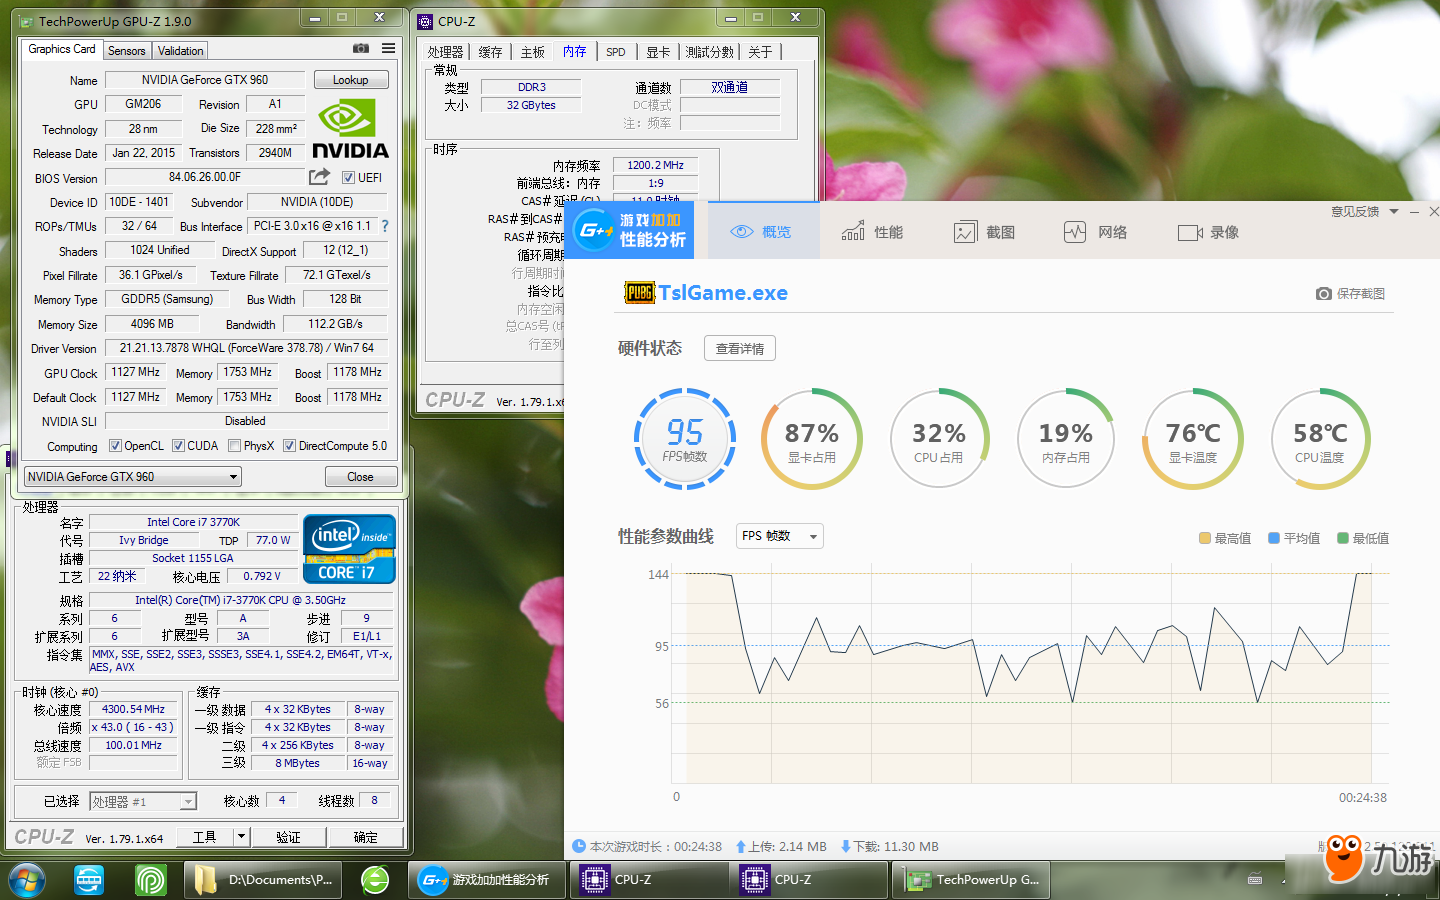Toggle the OpenCL checkbox
Image resolution: width=1440 pixels, height=900 pixels.
pos(115,446)
